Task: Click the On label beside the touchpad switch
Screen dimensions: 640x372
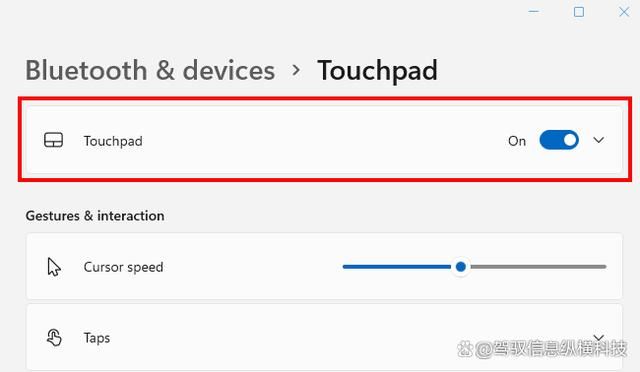Action: click(517, 141)
